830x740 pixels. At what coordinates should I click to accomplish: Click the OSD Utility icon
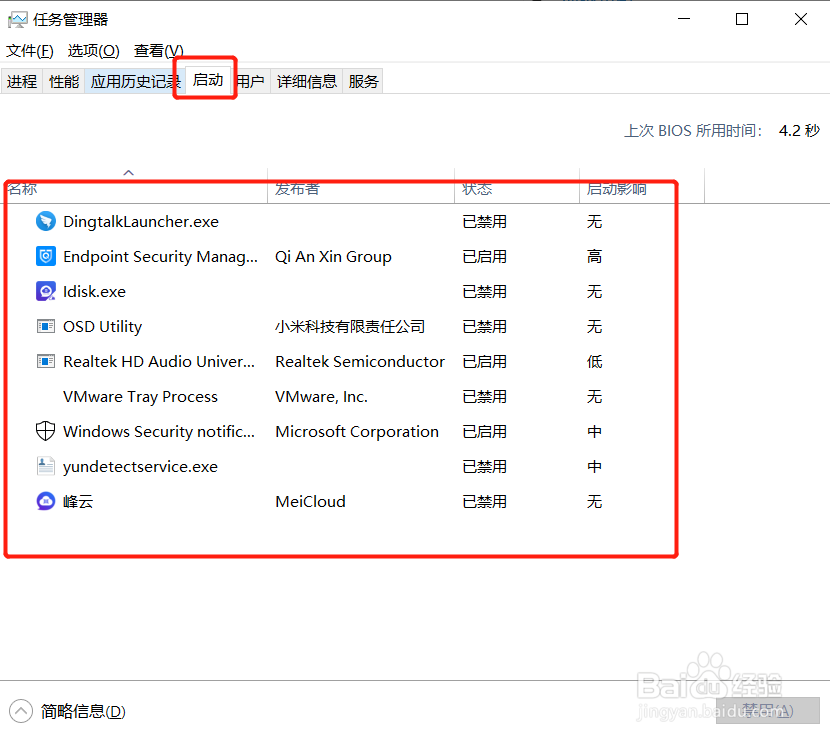pos(45,326)
